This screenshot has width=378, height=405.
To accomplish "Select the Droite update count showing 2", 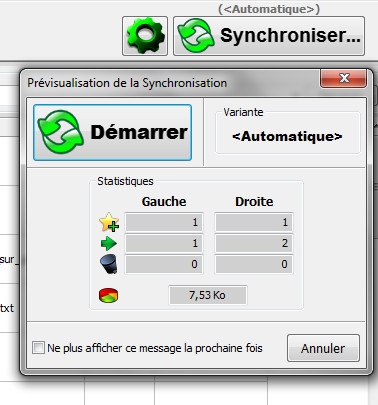I will tap(254, 243).
